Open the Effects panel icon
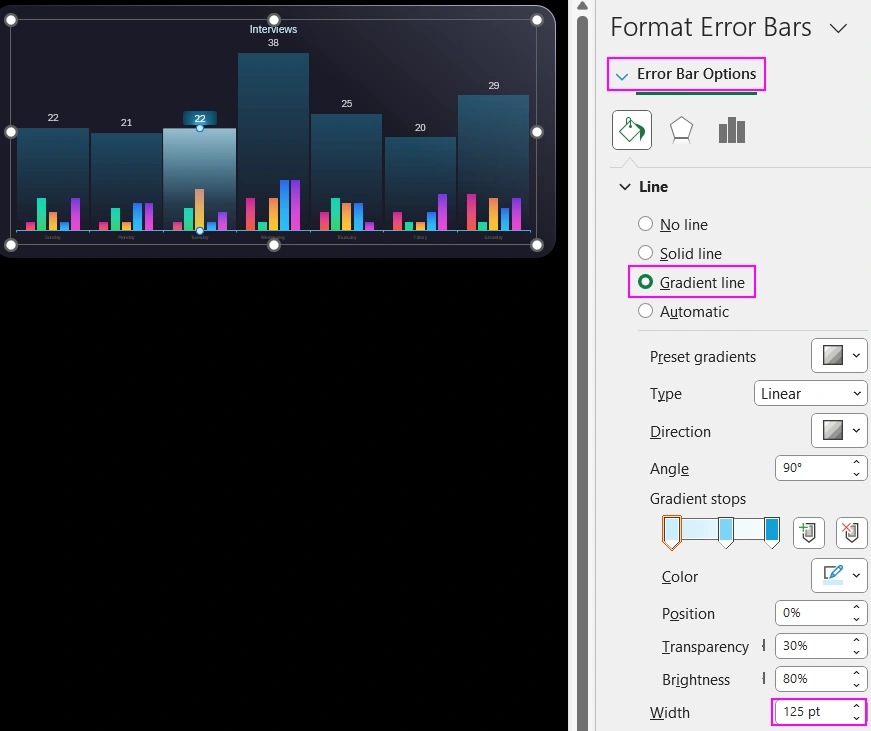The image size is (871, 731). pos(683,128)
